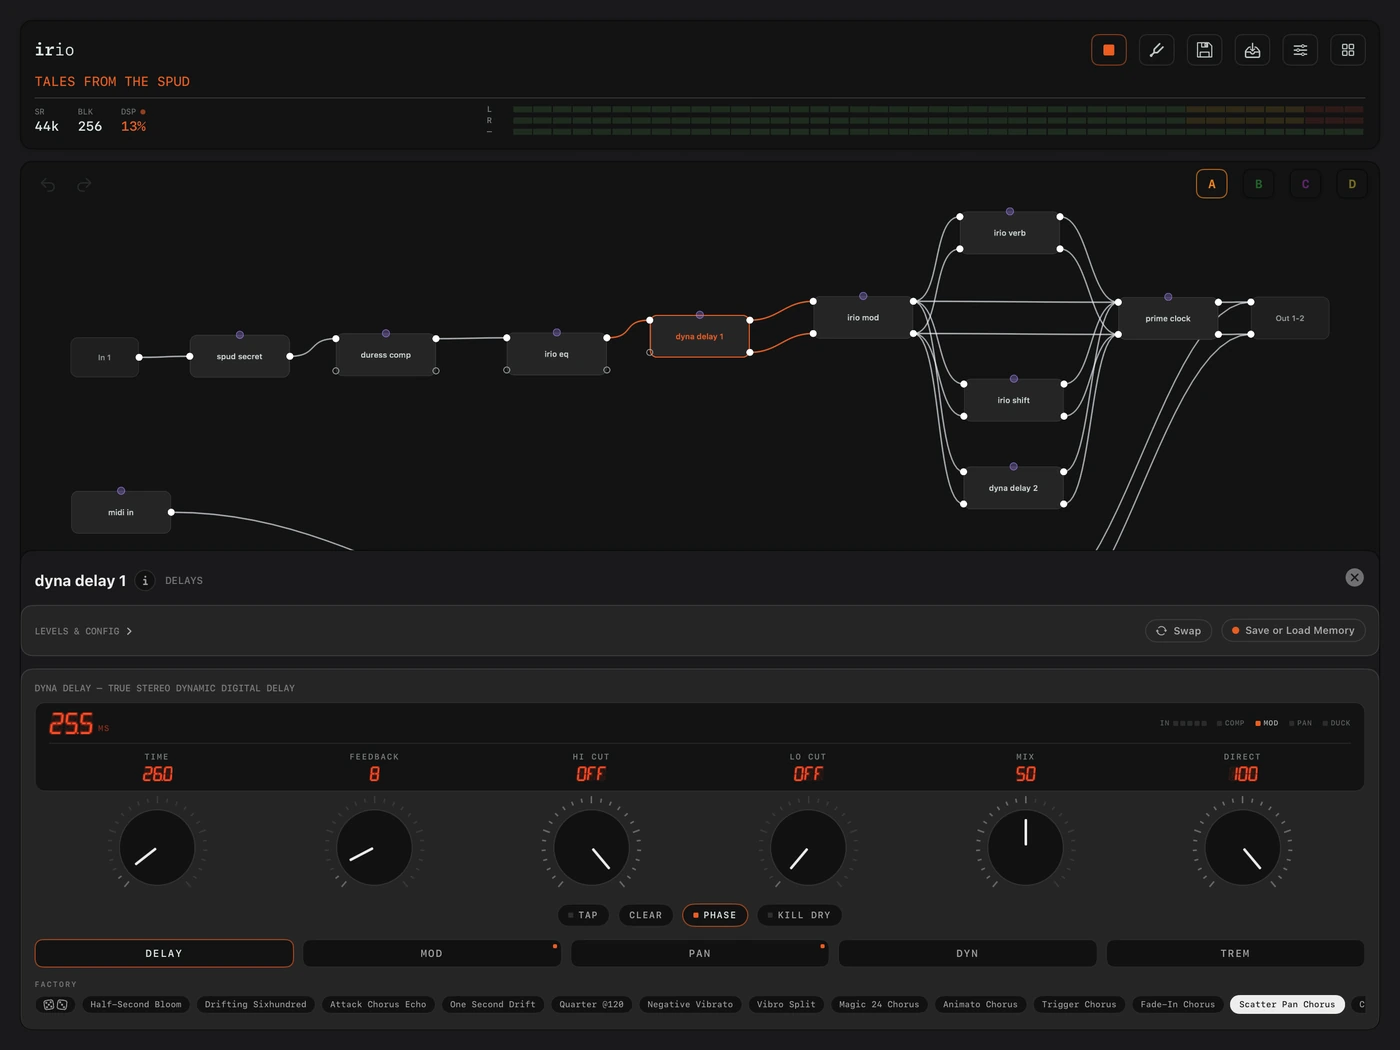1400x1050 pixels.
Task: Switch to the MOD tab
Action: coord(431,953)
